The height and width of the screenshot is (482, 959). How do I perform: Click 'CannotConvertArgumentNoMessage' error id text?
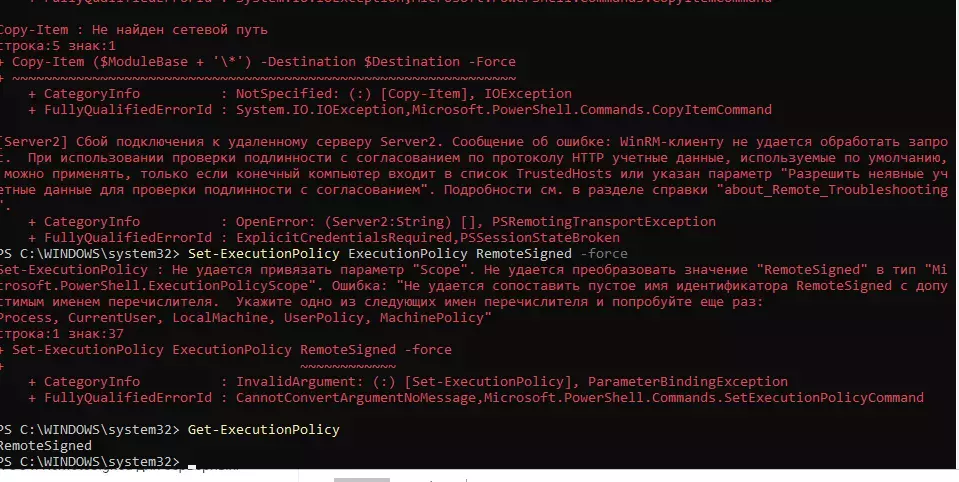click(355, 398)
